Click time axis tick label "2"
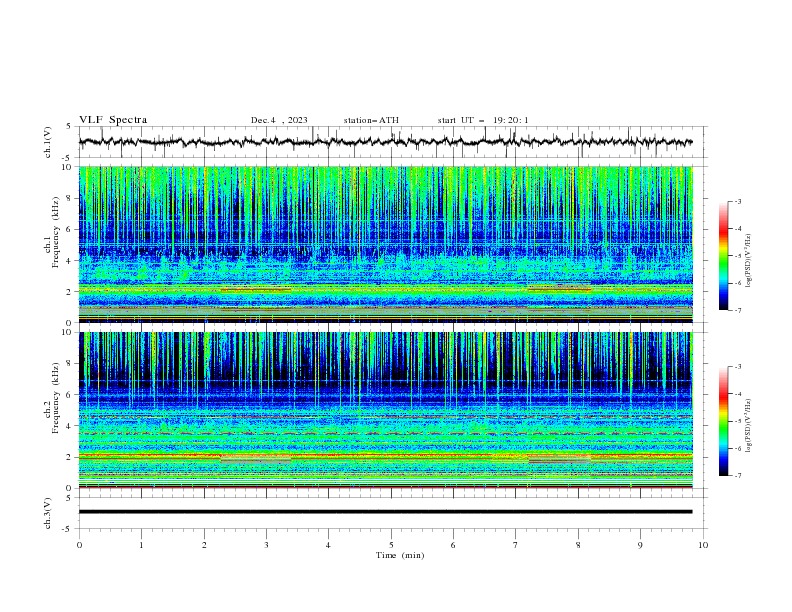Screen dimensions: 792x612 pos(204,545)
